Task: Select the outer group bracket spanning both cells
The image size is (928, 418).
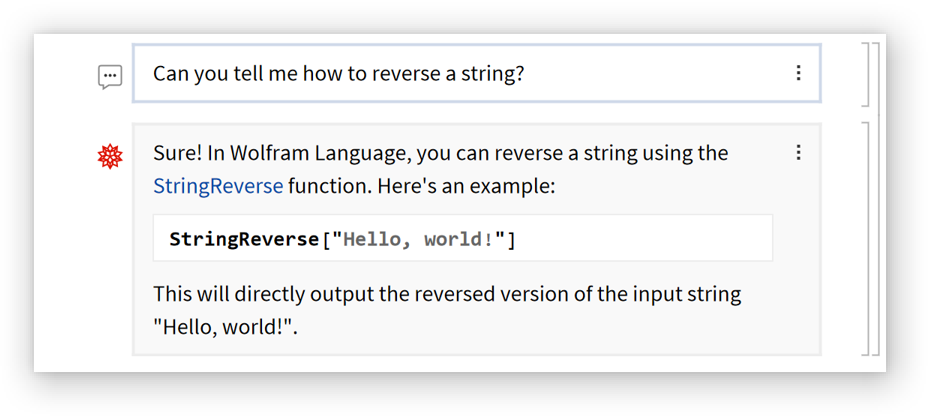Action: coord(876,198)
